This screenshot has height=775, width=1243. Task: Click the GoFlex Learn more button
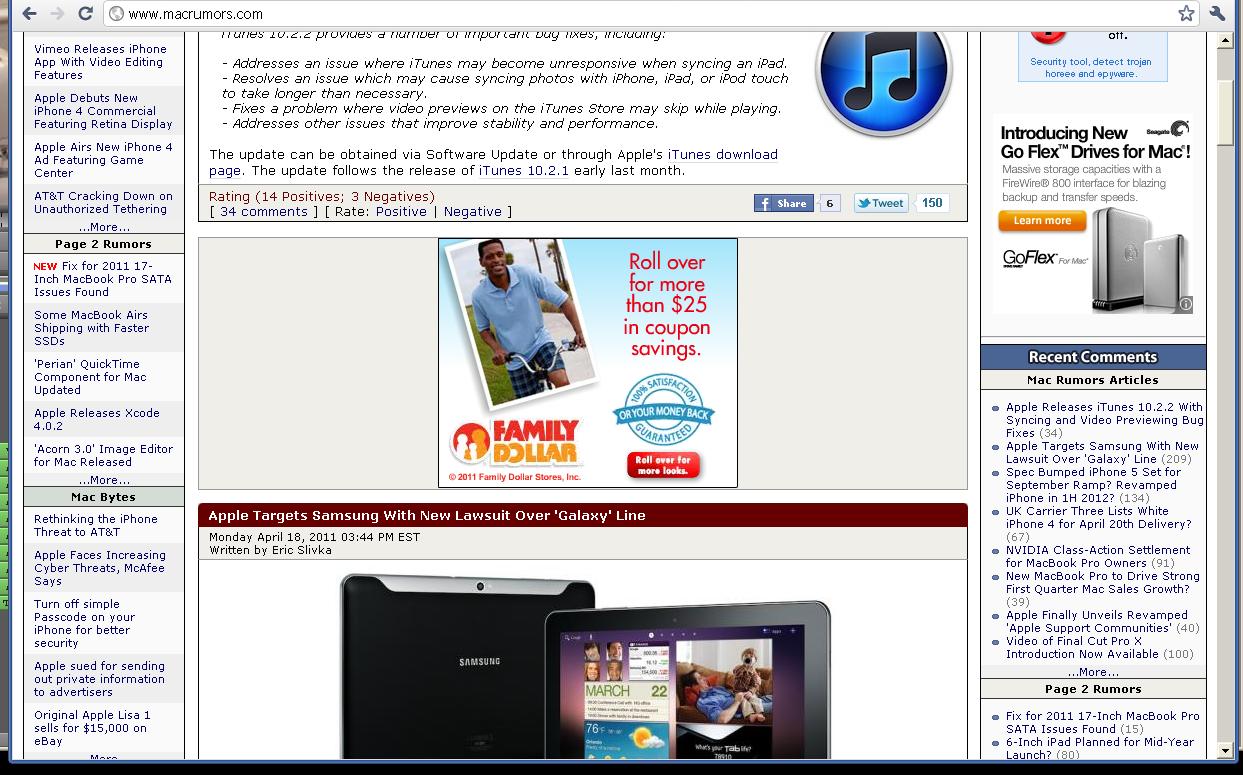point(1042,221)
